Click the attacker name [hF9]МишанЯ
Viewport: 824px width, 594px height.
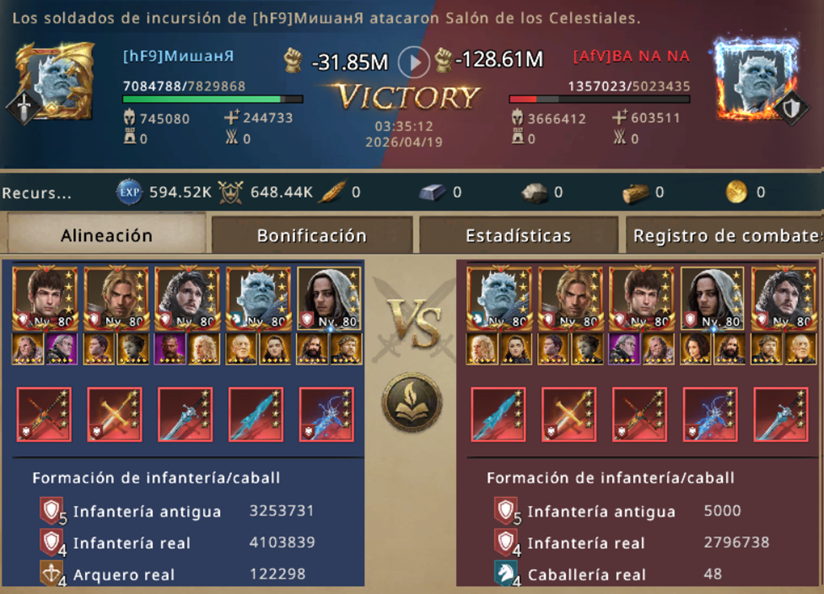[x=179, y=56]
